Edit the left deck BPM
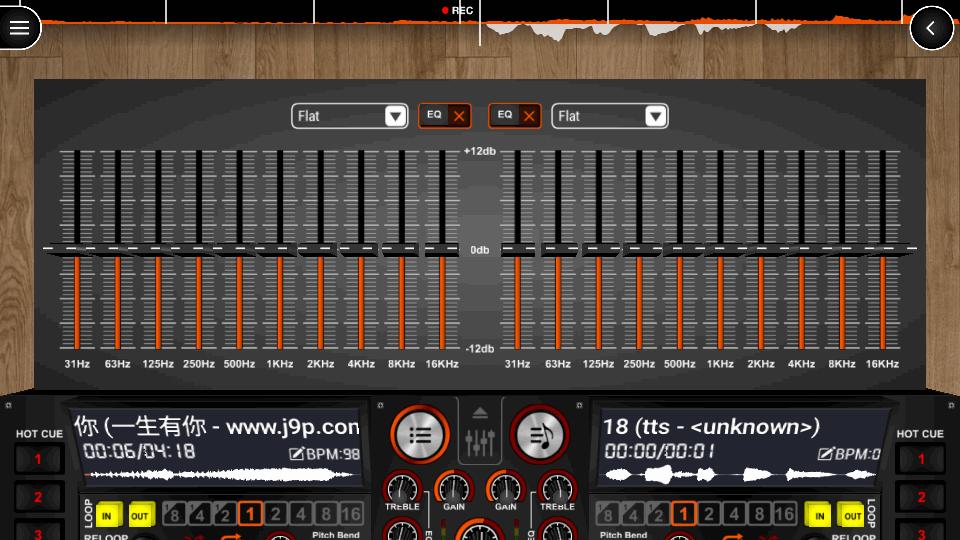960x540 pixels. tap(324, 454)
